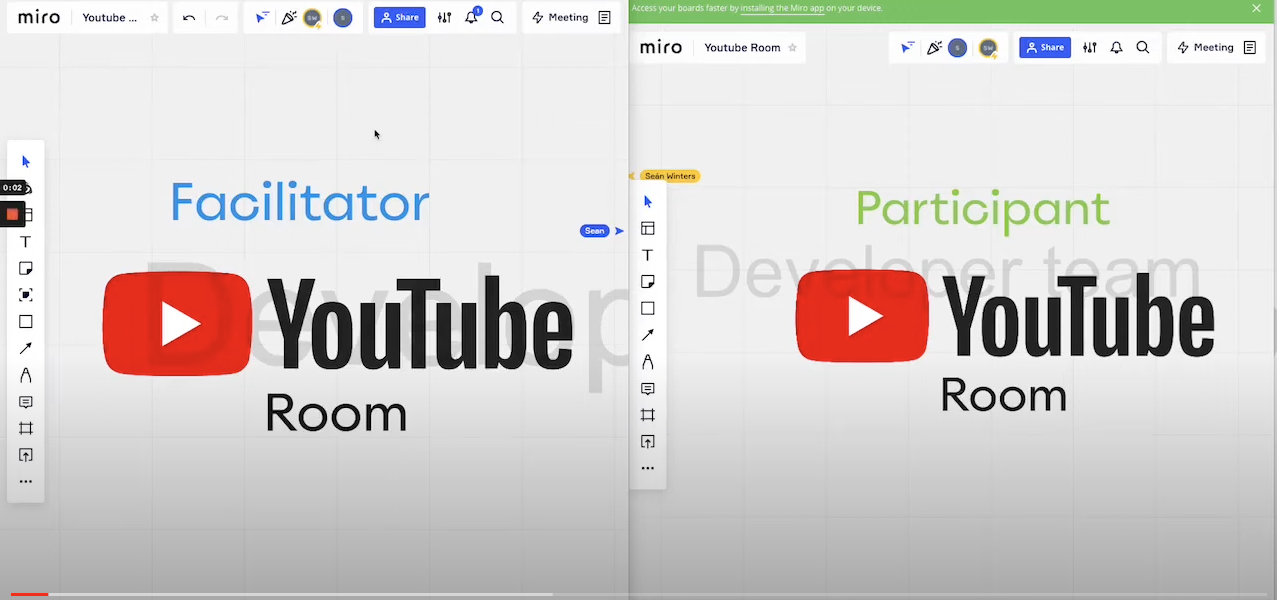Select the Frame tool on Facilitator toolbar
This screenshot has height=600, width=1277.
[26, 428]
